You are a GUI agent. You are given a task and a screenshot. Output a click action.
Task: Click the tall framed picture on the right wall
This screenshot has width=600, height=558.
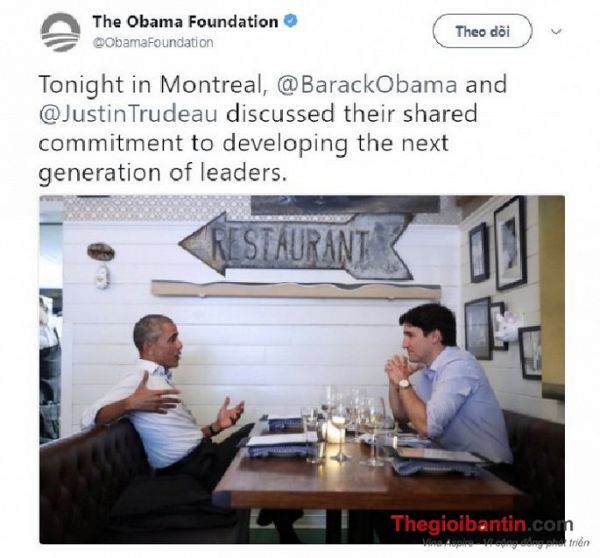[510, 244]
